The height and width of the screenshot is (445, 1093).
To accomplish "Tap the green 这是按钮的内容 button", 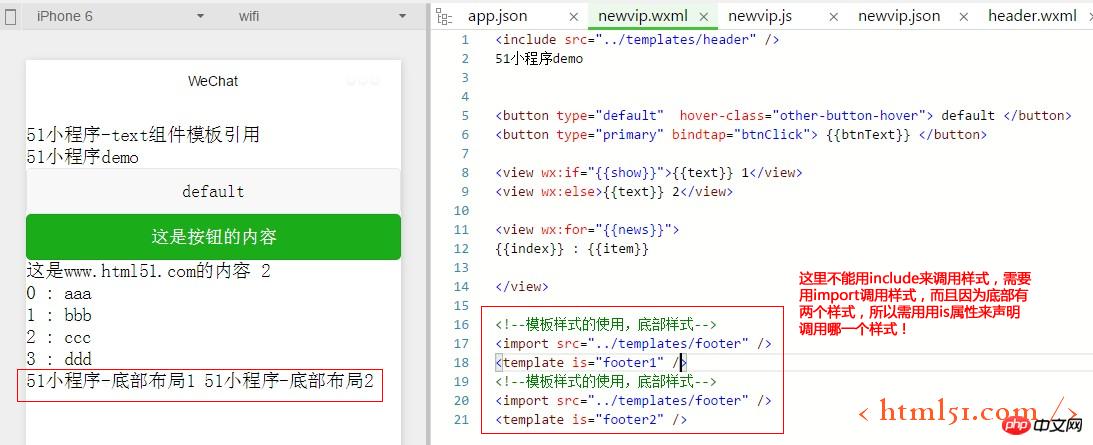I will pos(213,237).
